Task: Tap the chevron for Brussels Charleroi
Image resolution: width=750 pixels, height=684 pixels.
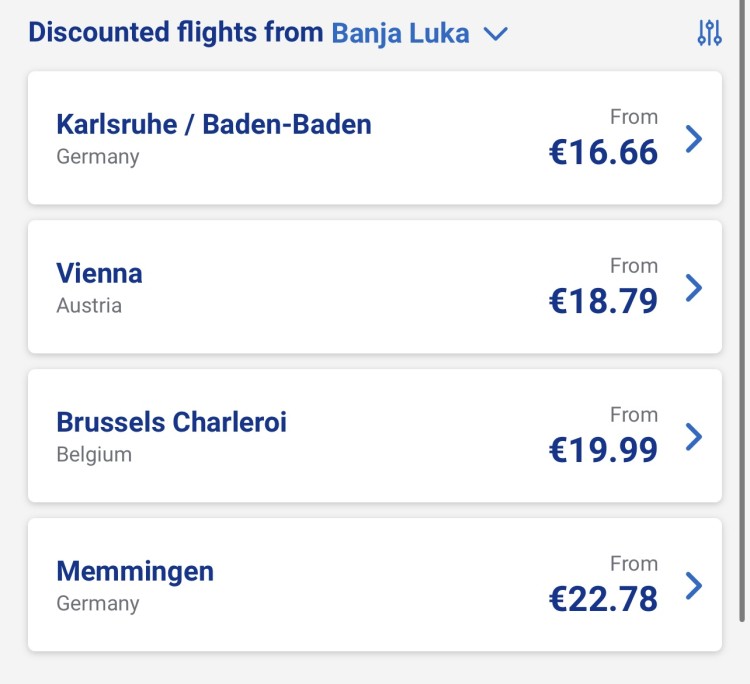Action: point(694,436)
